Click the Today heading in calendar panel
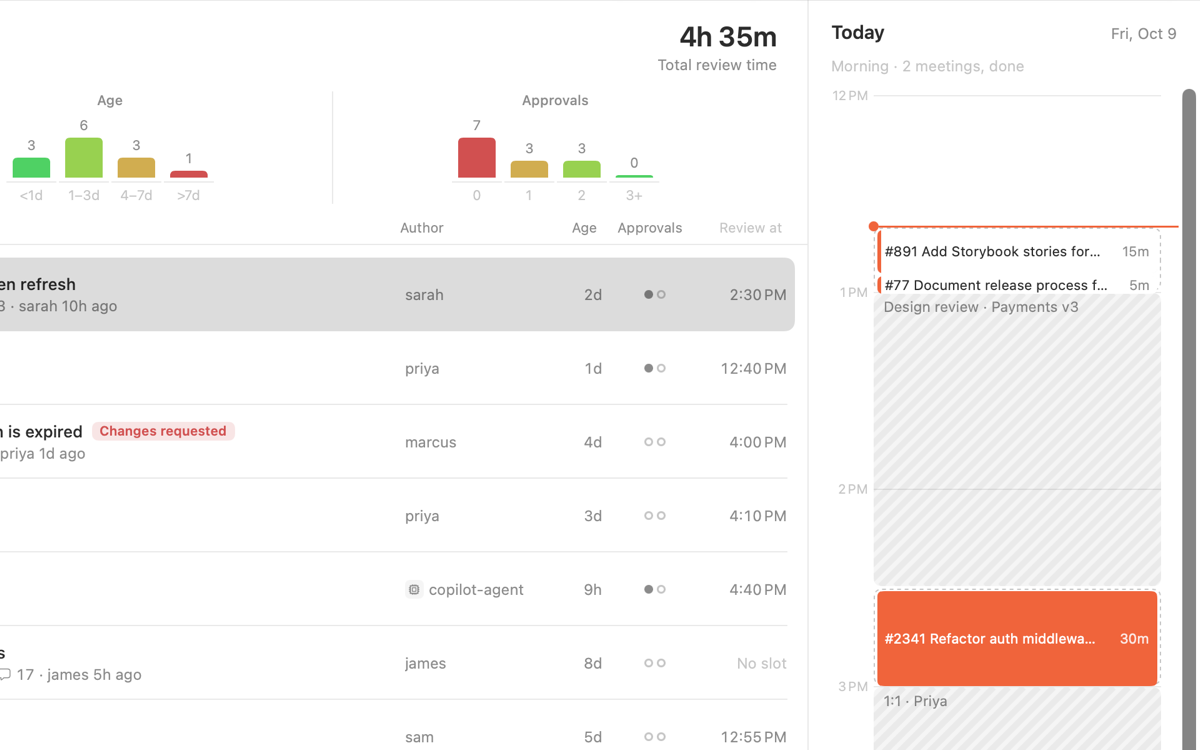Viewport: 1200px width, 750px height. tap(858, 33)
